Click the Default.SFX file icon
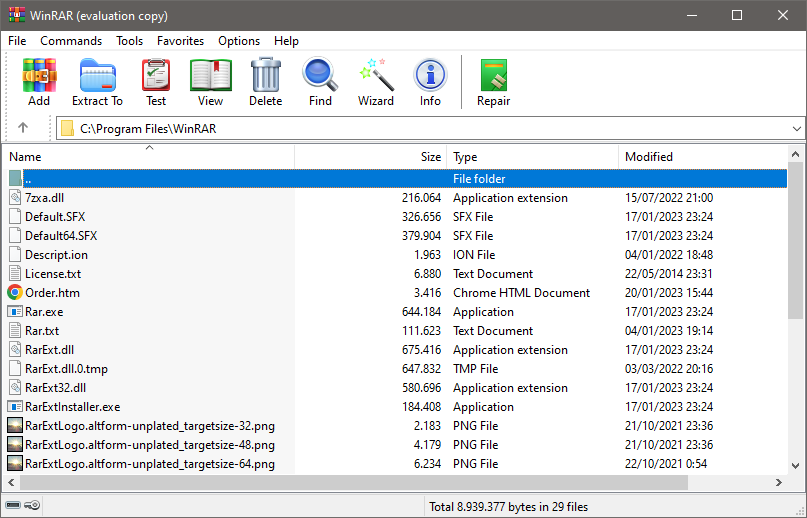 (x=15, y=217)
